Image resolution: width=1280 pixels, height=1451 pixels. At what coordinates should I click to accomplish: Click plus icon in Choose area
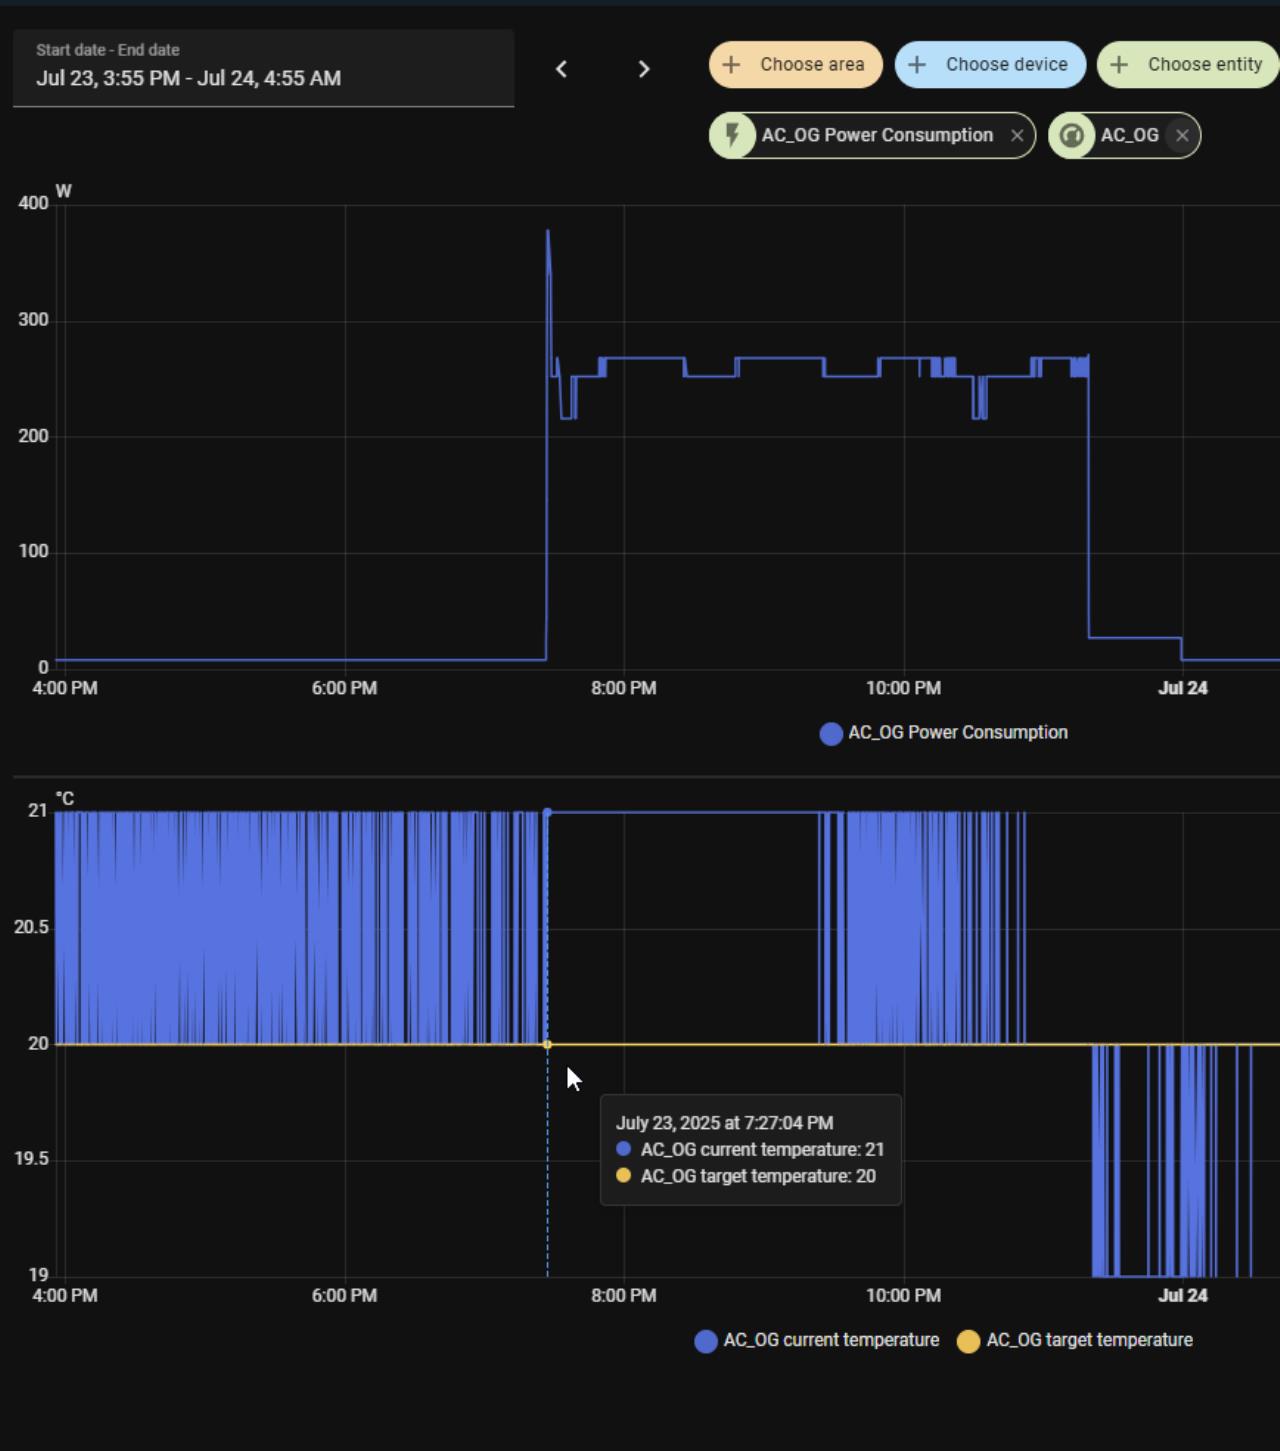(731, 65)
